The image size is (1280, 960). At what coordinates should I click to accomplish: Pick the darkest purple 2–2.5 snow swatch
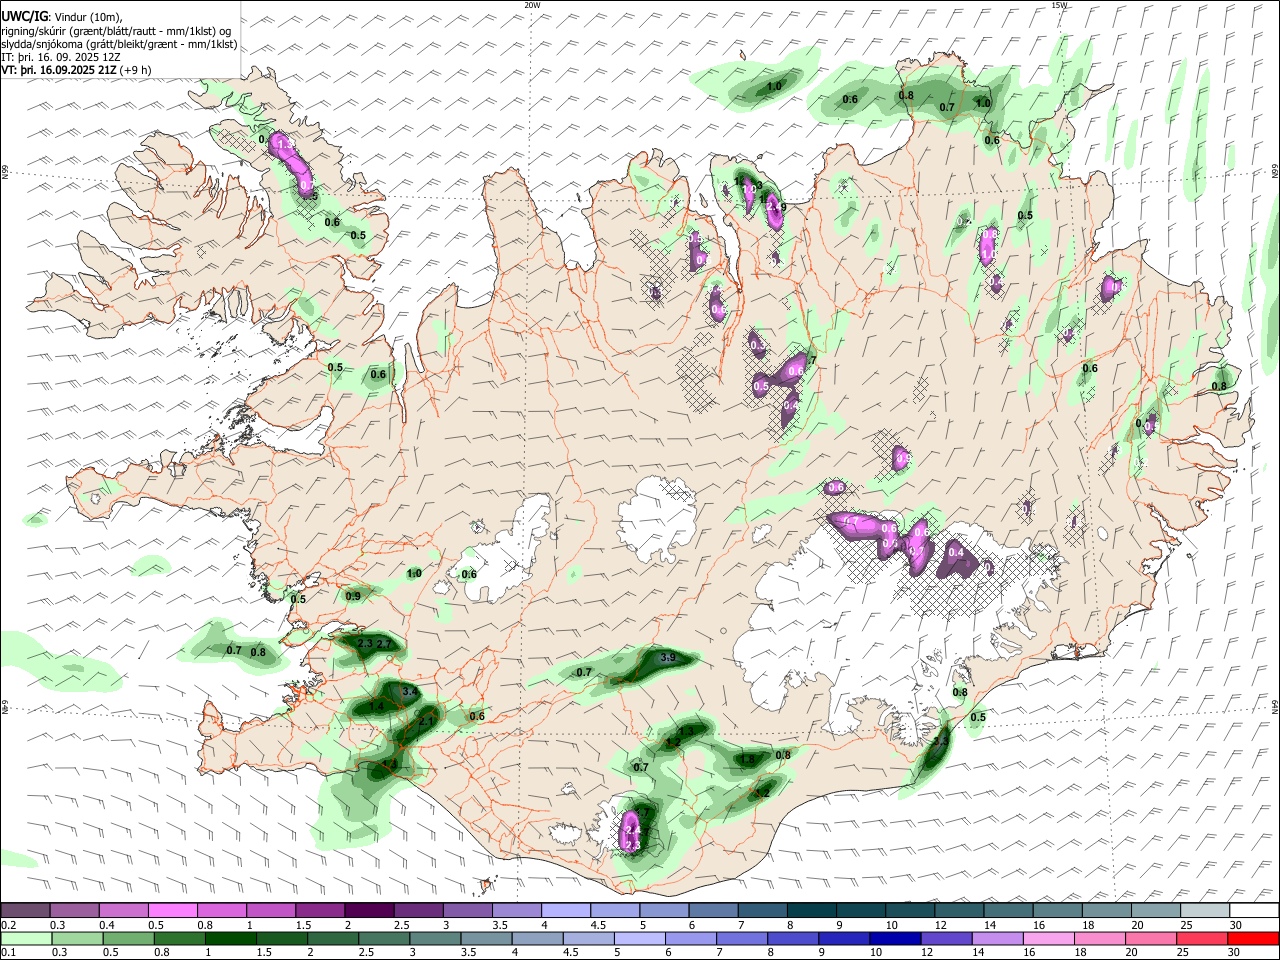coord(369,911)
